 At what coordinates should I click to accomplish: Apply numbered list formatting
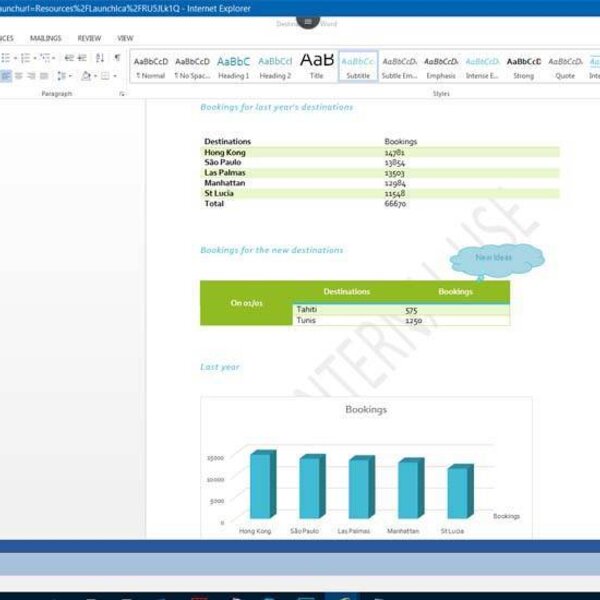(x=25, y=58)
